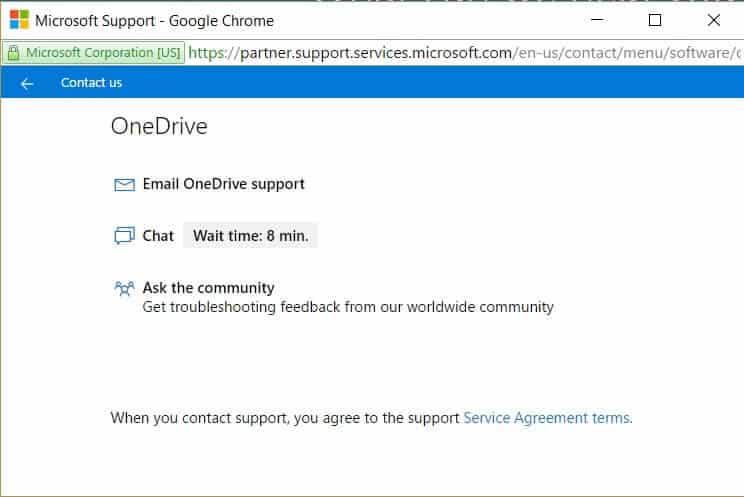Click the back arrow in Contact us bar
744x497 pixels.
(27, 84)
